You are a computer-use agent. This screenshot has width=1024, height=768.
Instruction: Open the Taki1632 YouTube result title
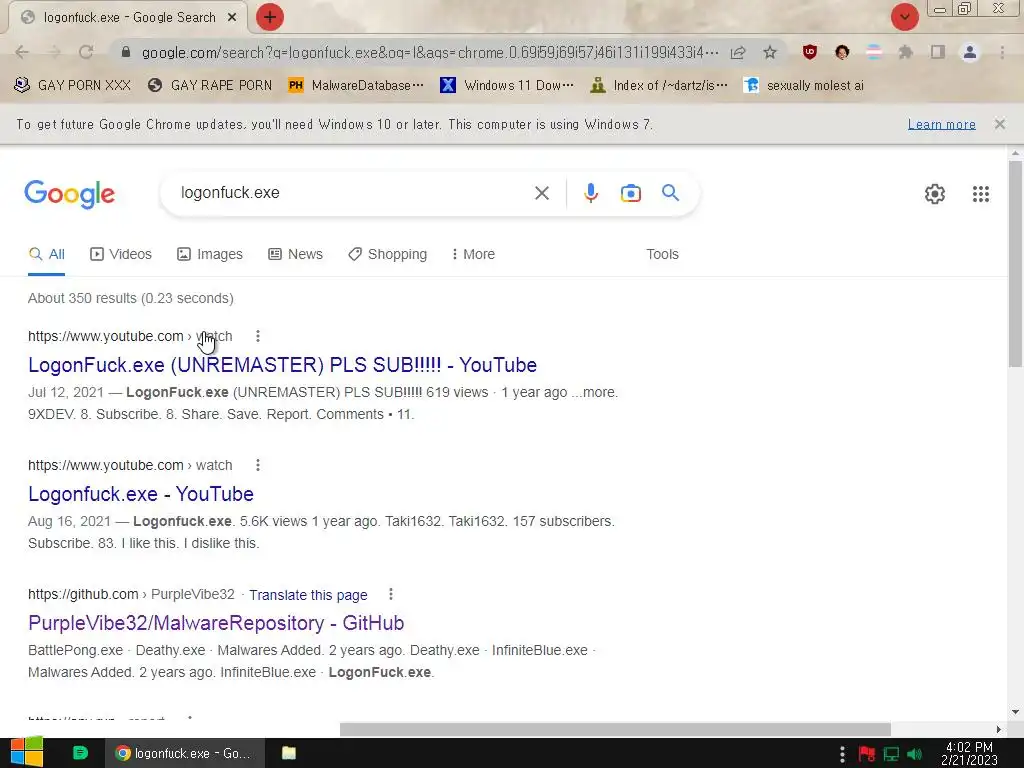[140, 494]
